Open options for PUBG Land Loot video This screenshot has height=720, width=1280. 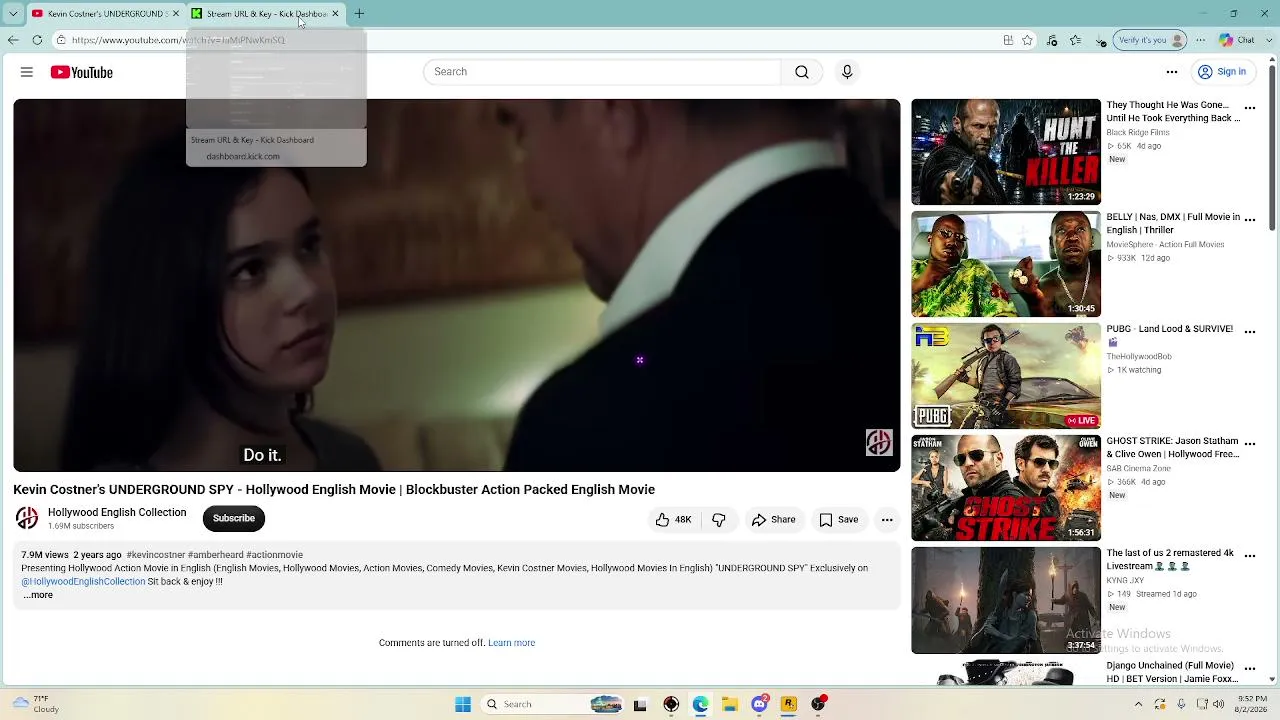[x=1250, y=331]
